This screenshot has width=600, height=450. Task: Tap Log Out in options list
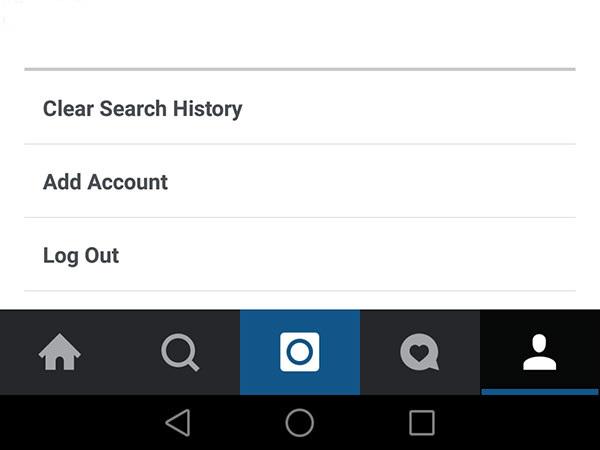click(x=300, y=255)
